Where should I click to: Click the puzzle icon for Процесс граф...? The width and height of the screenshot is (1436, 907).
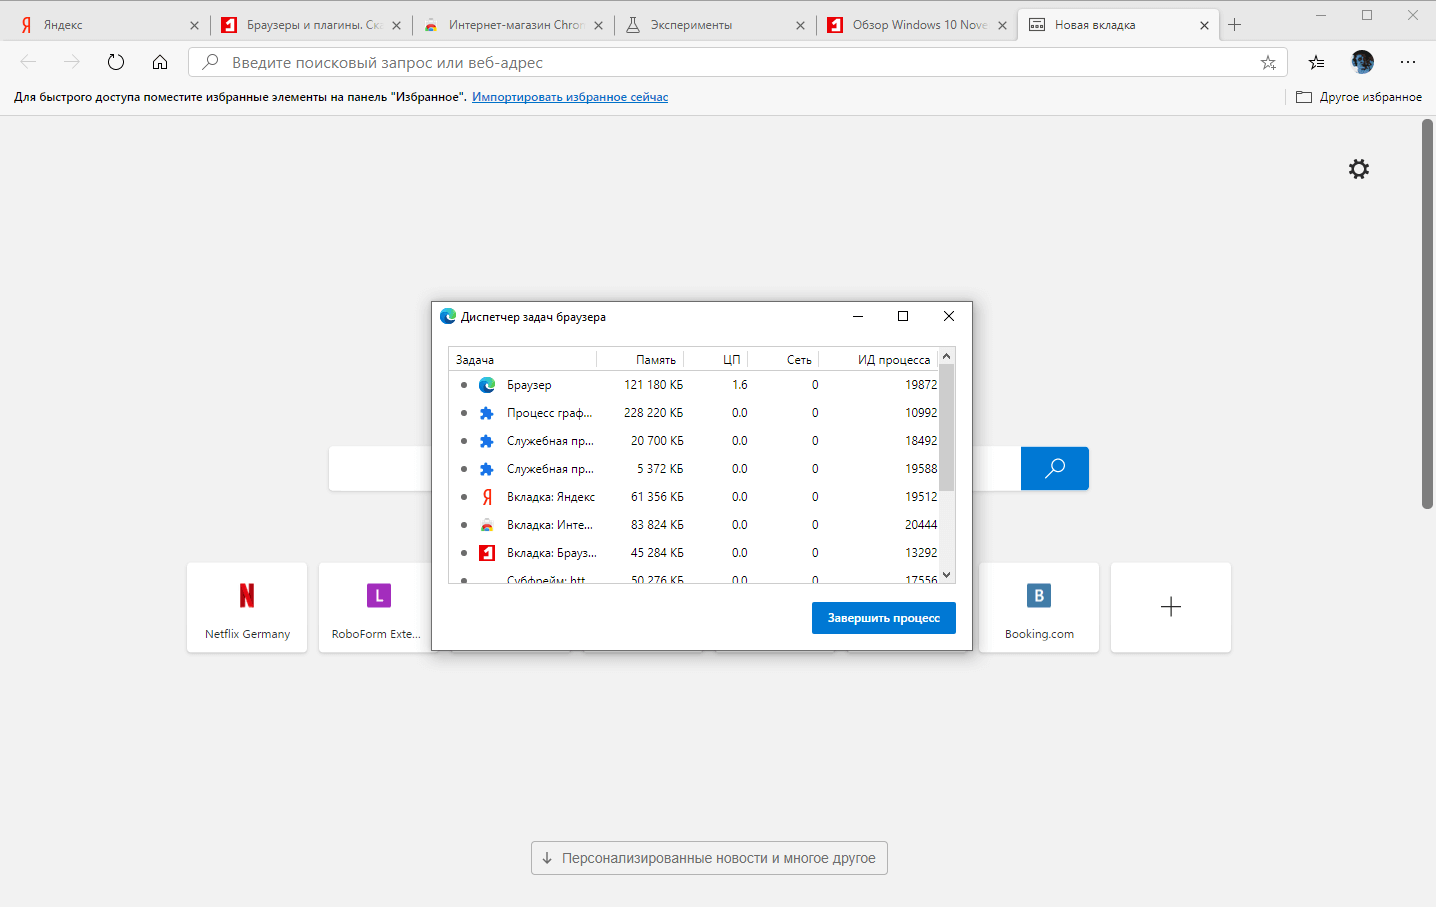click(x=487, y=413)
